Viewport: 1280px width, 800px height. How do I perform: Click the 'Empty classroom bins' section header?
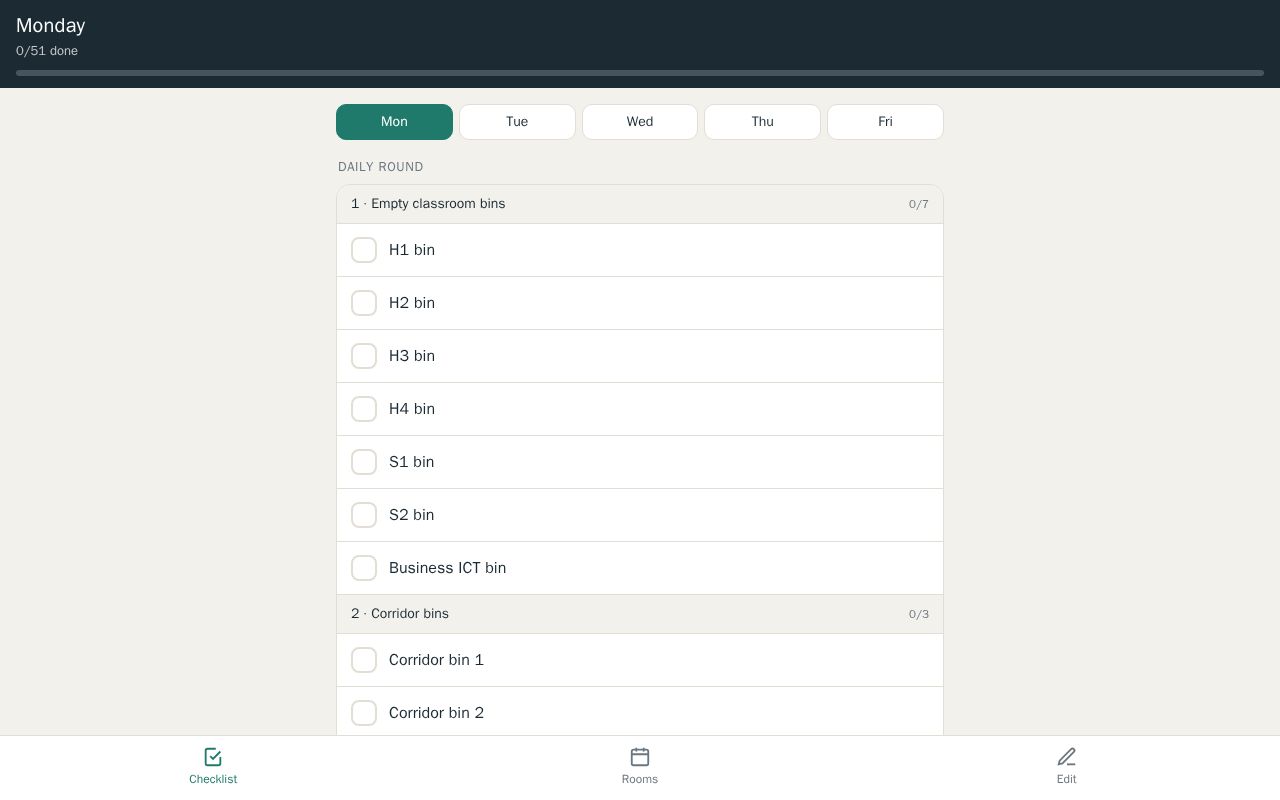(x=640, y=204)
